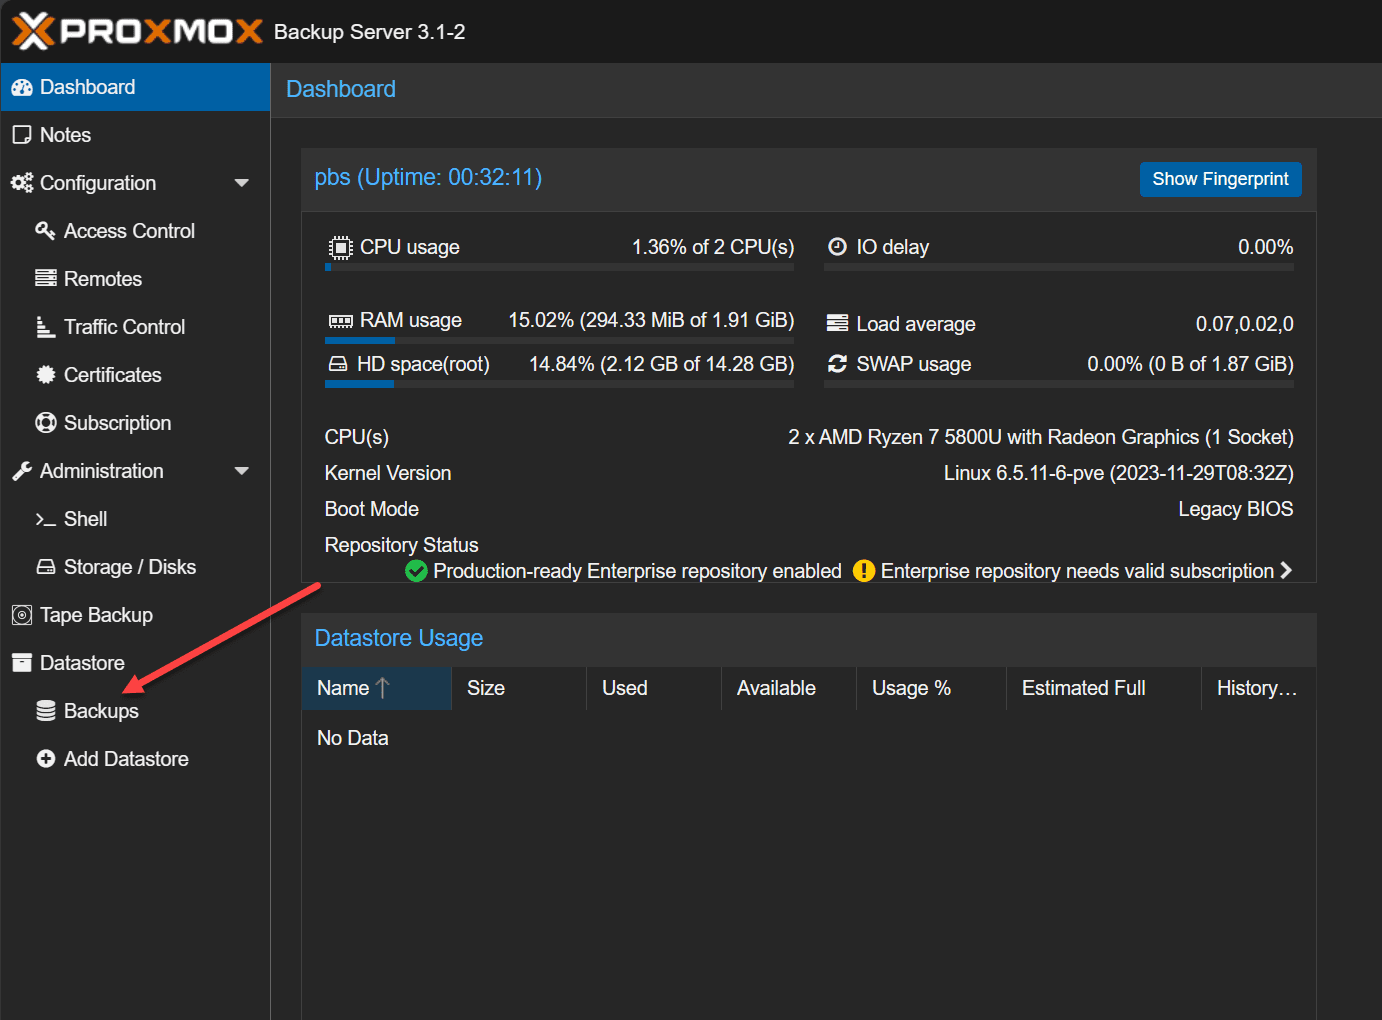
Task: Click the HD space progress bar
Action: (x=560, y=384)
